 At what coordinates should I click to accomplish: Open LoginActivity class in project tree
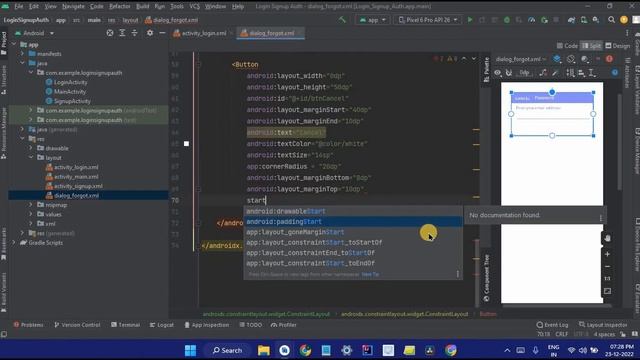click(x=66, y=82)
